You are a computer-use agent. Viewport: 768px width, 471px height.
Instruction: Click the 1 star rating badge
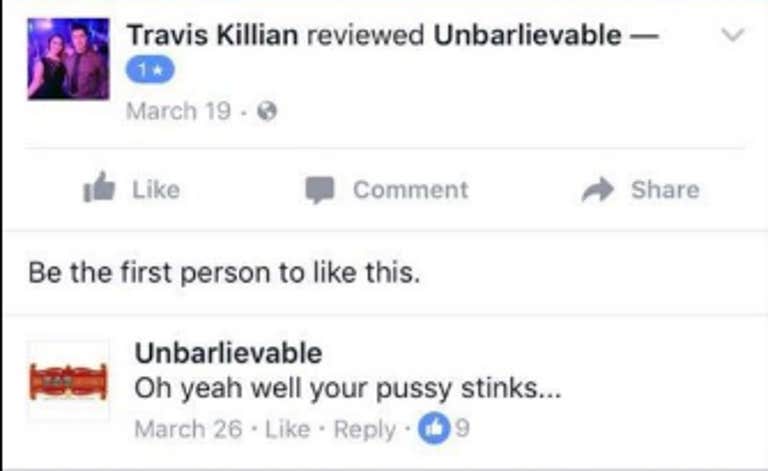coord(150,70)
